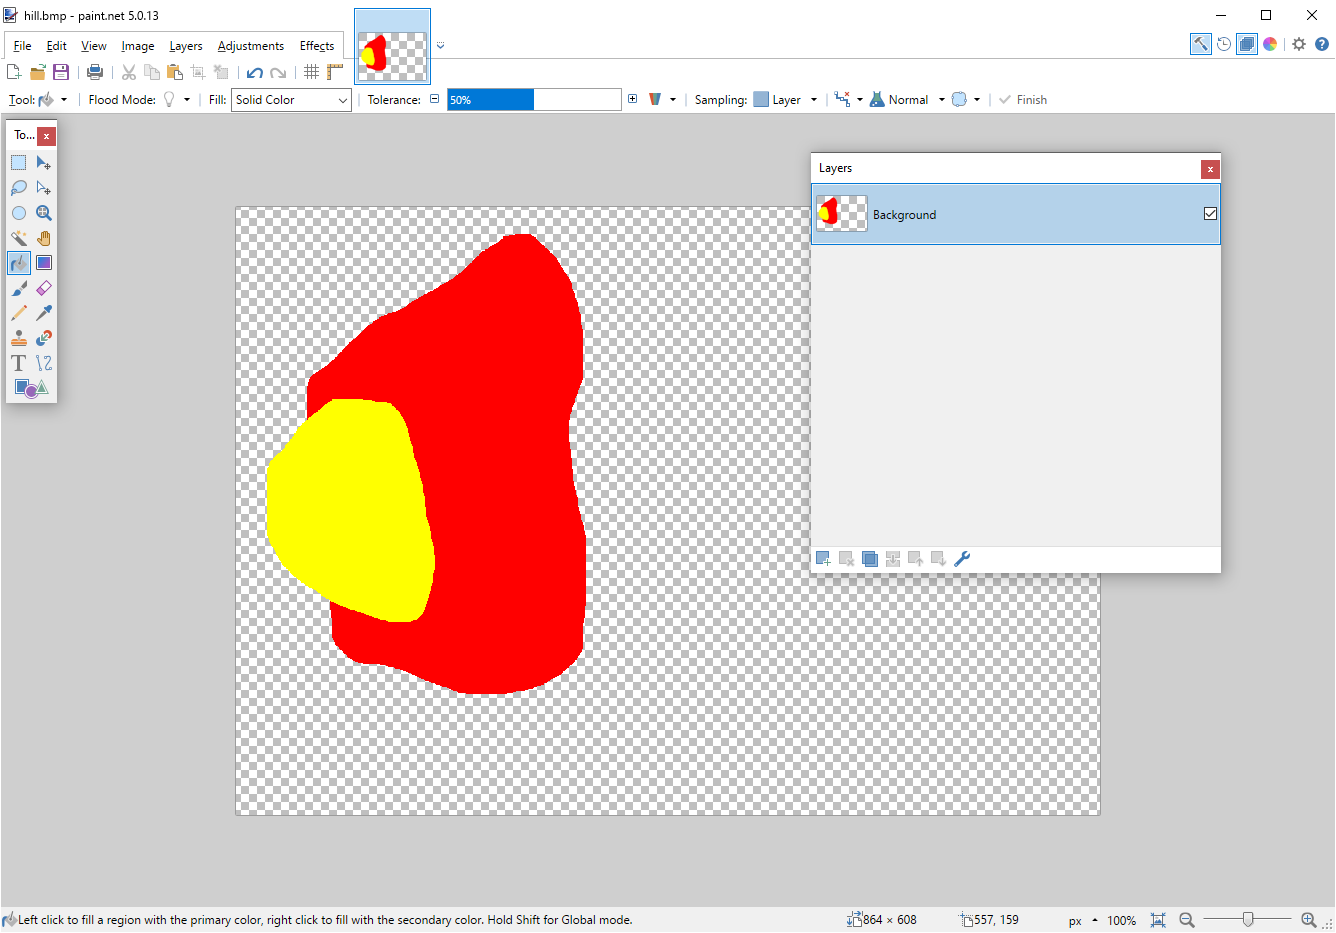Image resolution: width=1336 pixels, height=933 pixels.
Task: Open the Fill style dropdown
Action: pos(291,100)
